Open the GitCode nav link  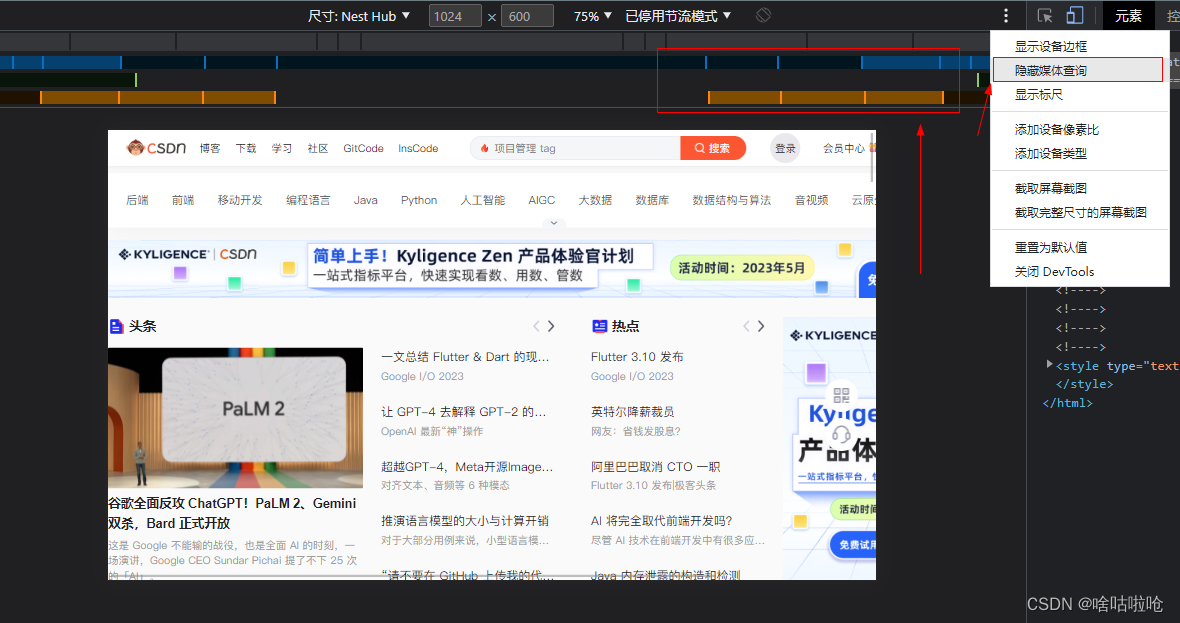tap(363, 148)
